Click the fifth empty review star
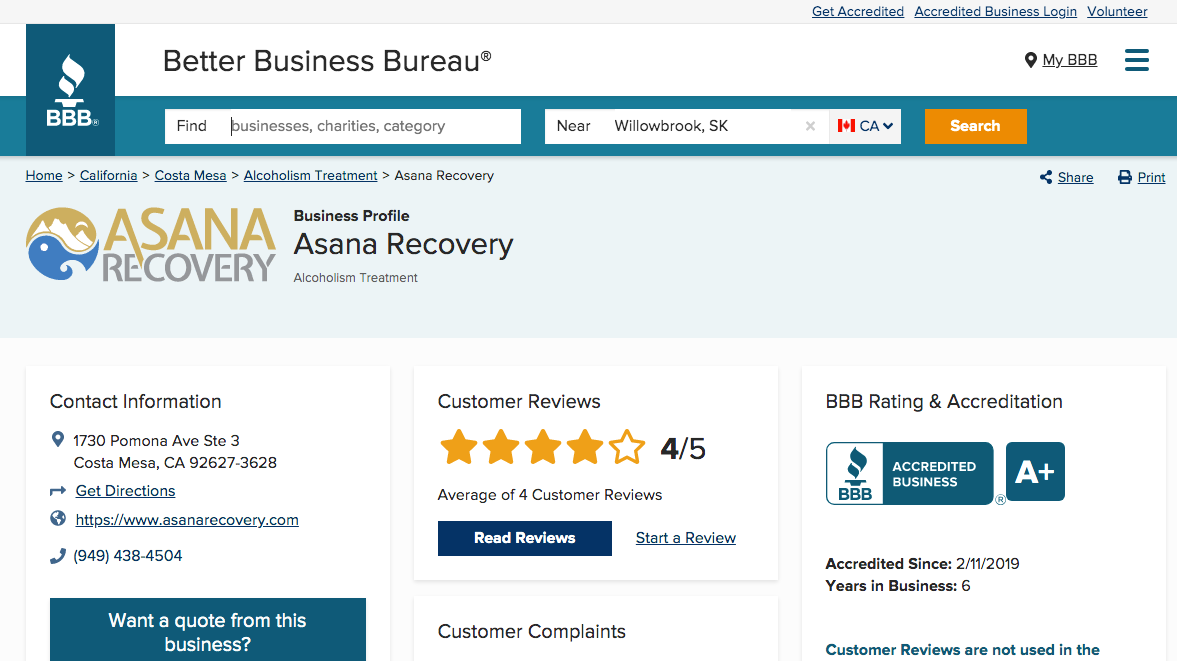The width and height of the screenshot is (1177, 661). coord(627,447)
